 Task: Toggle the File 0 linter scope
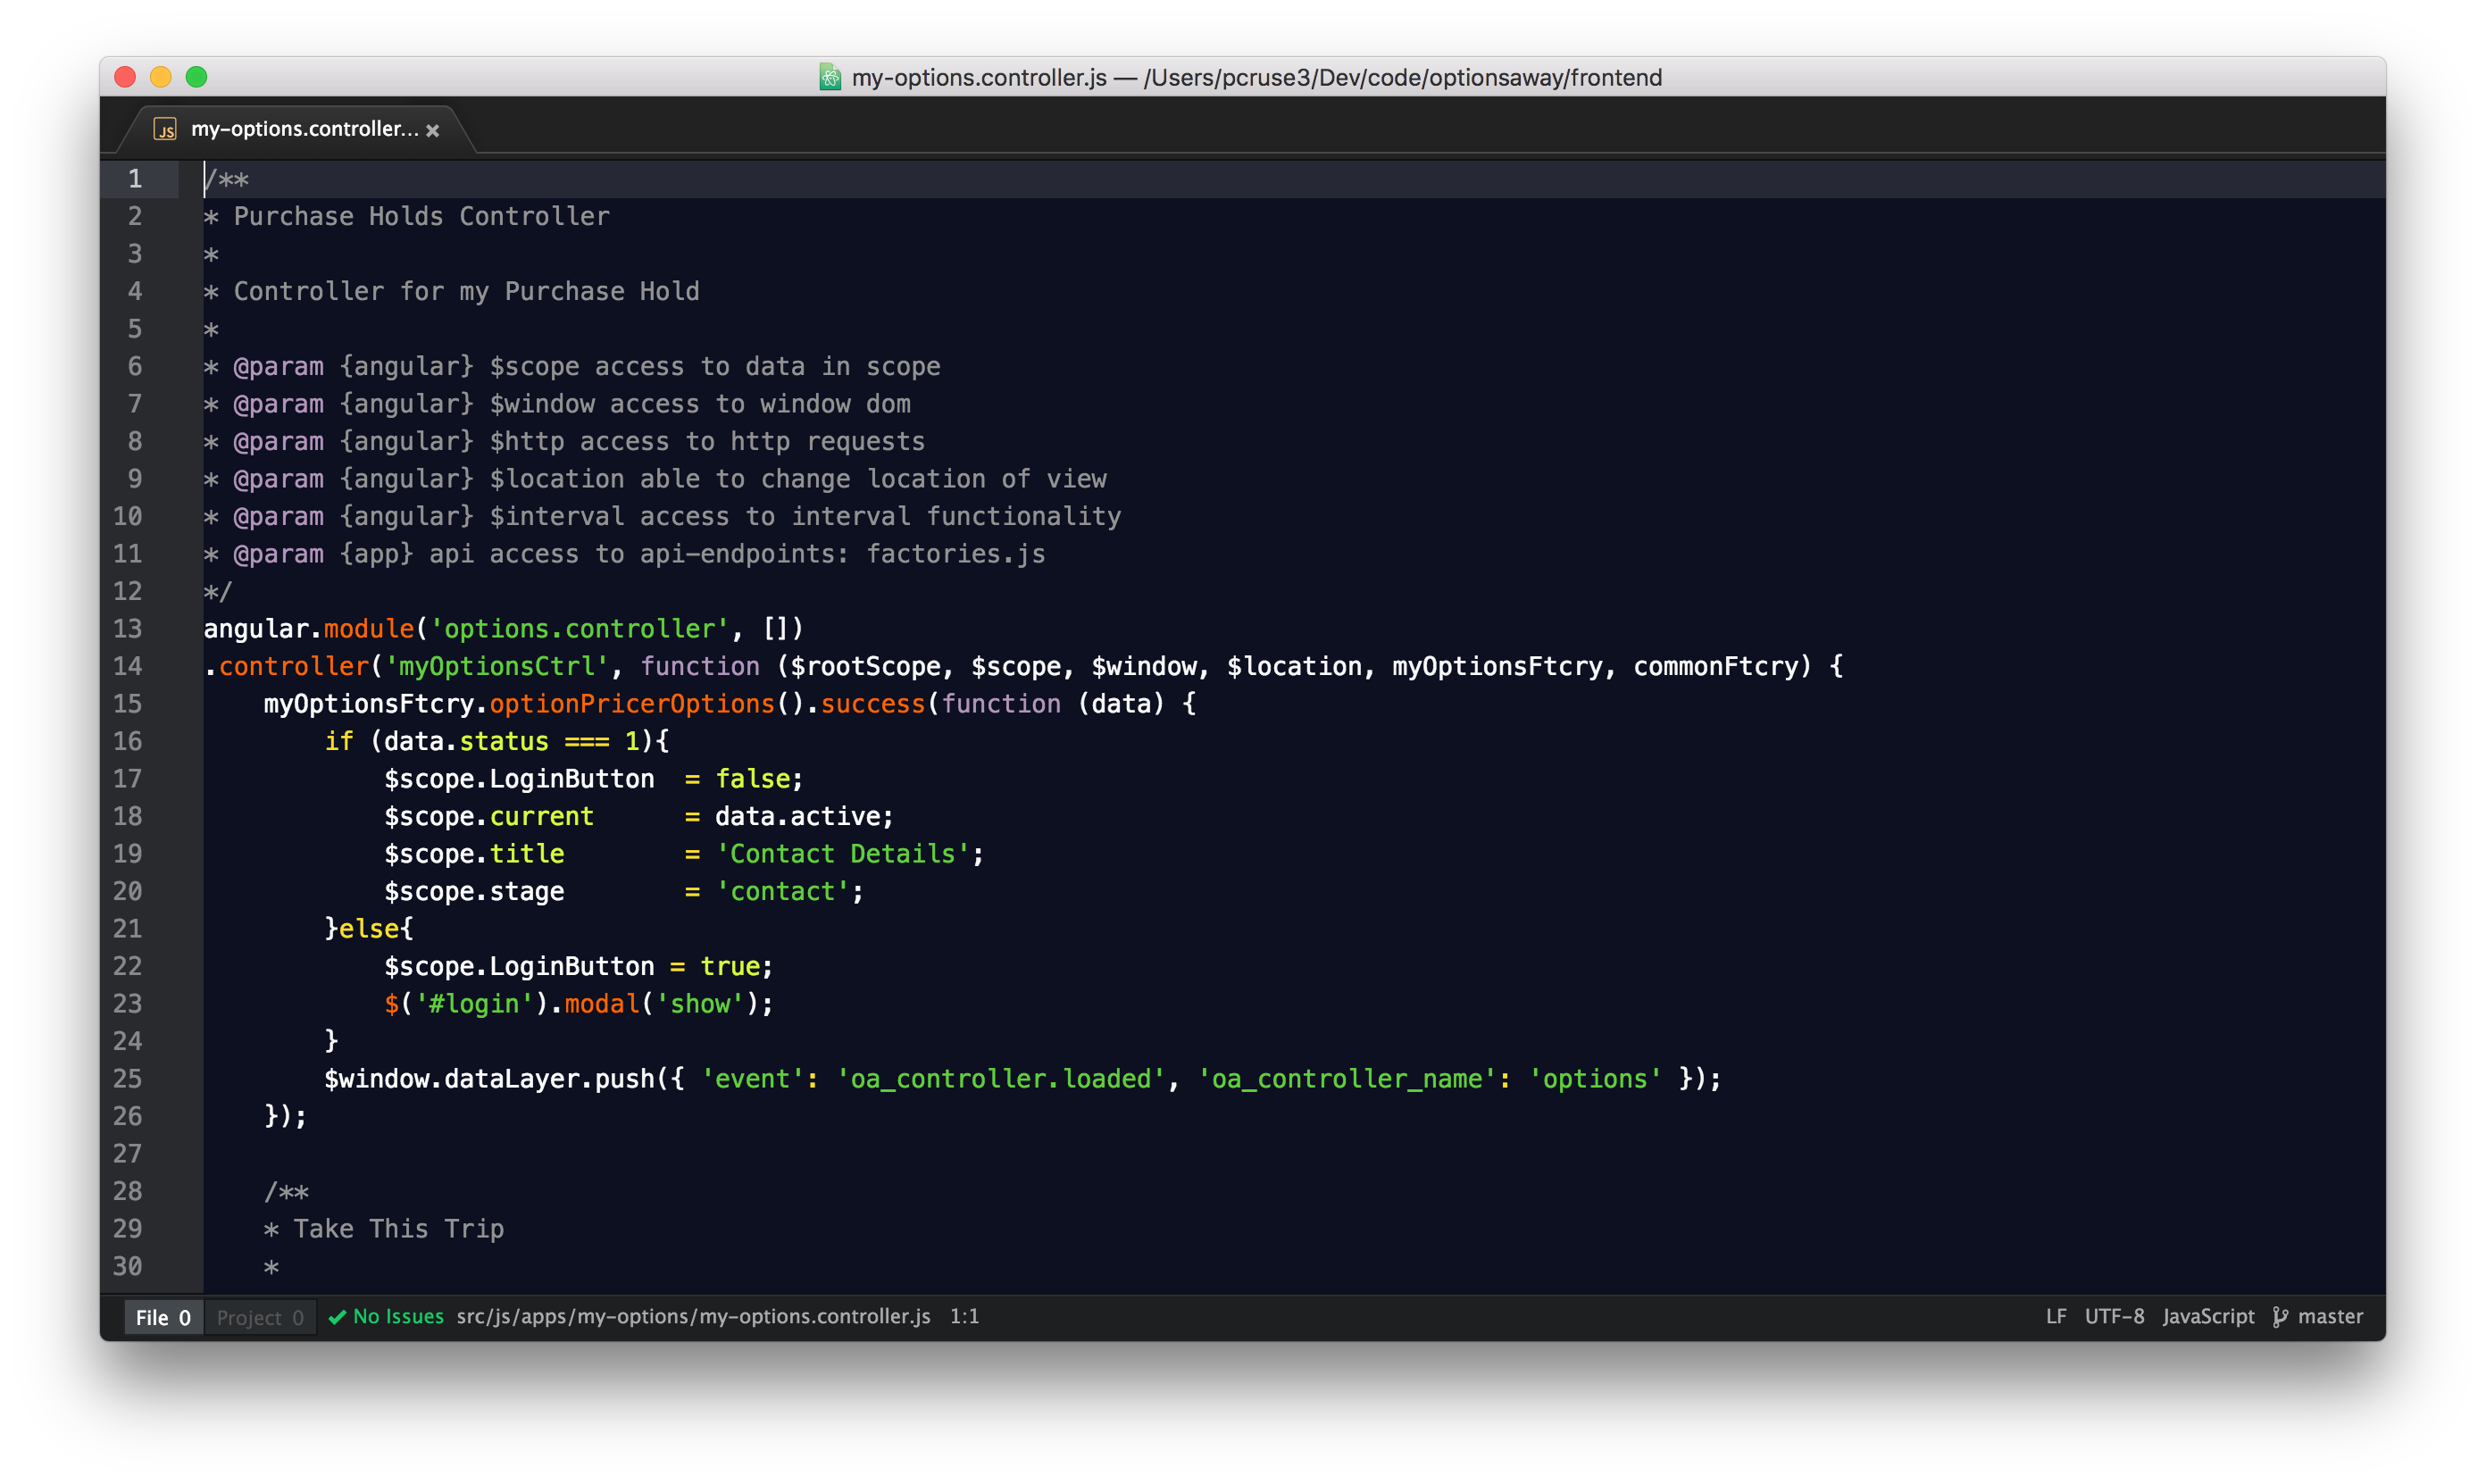click(163, 1317)
